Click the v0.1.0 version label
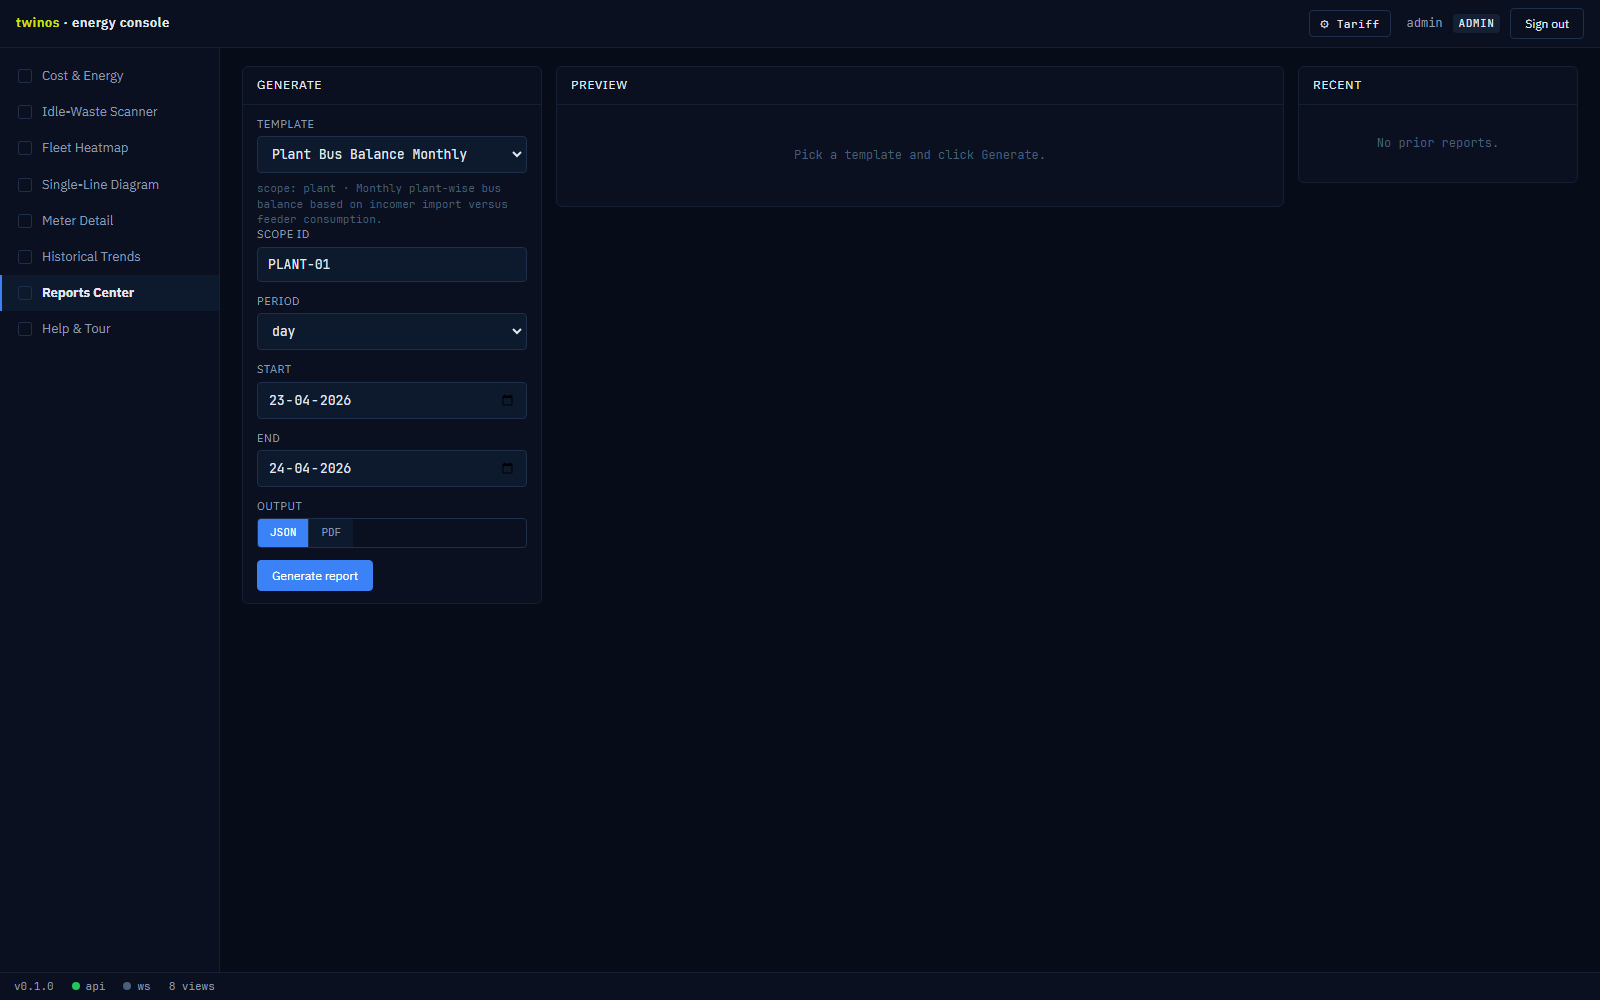This screenshot has height=1000, width=1600. click(x=34, y=986)
